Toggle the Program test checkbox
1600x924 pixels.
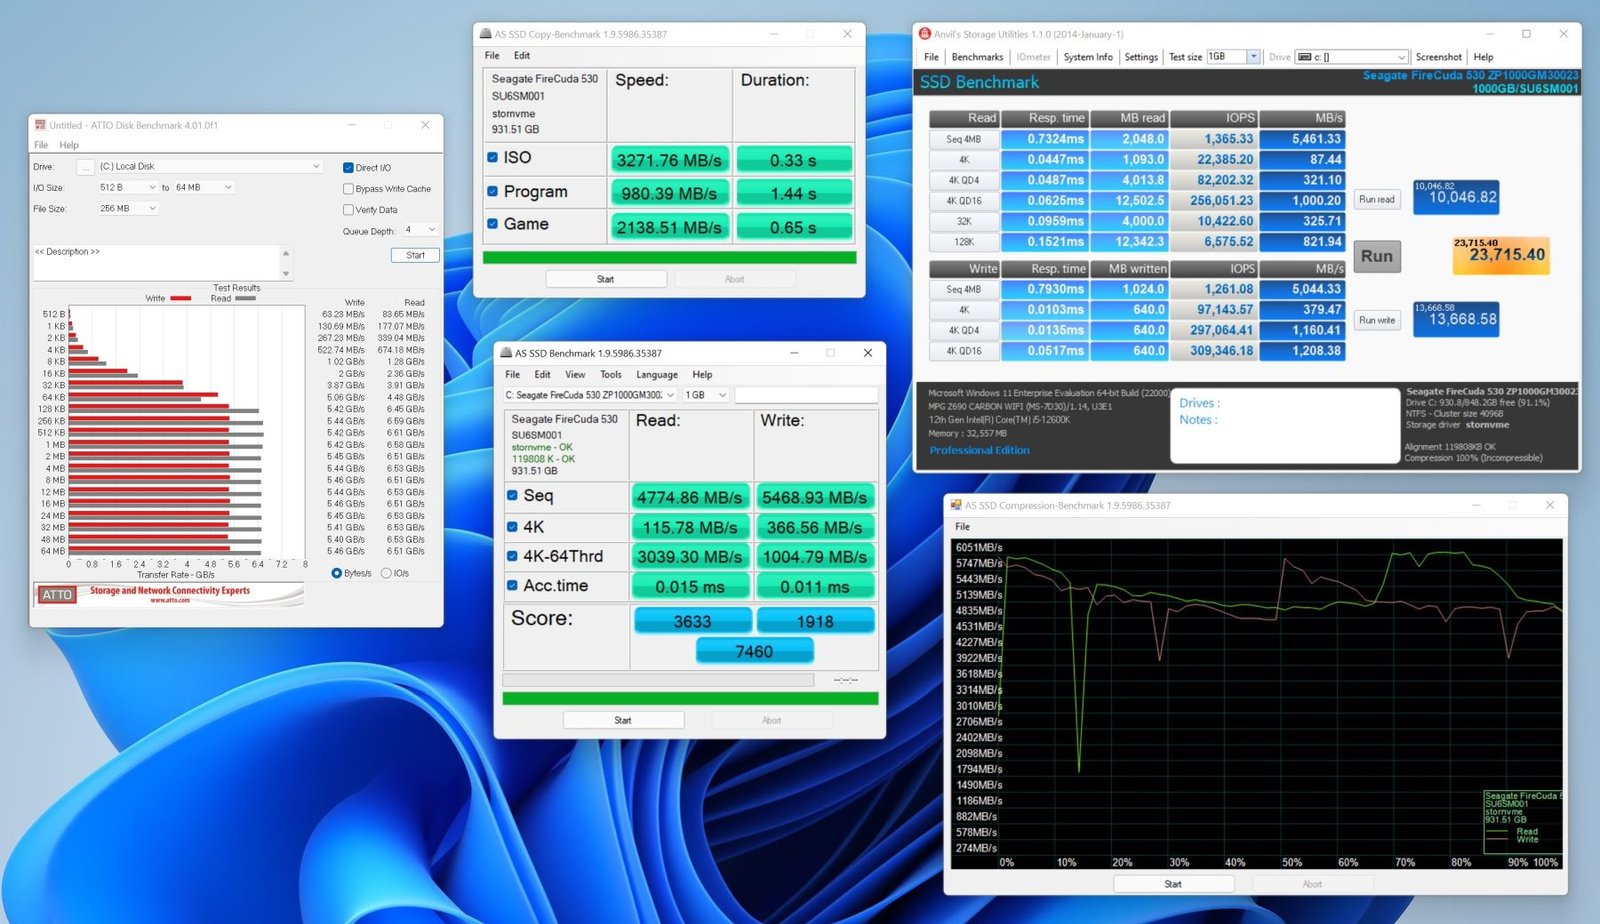pyautogui.click(x=493, y=191)
